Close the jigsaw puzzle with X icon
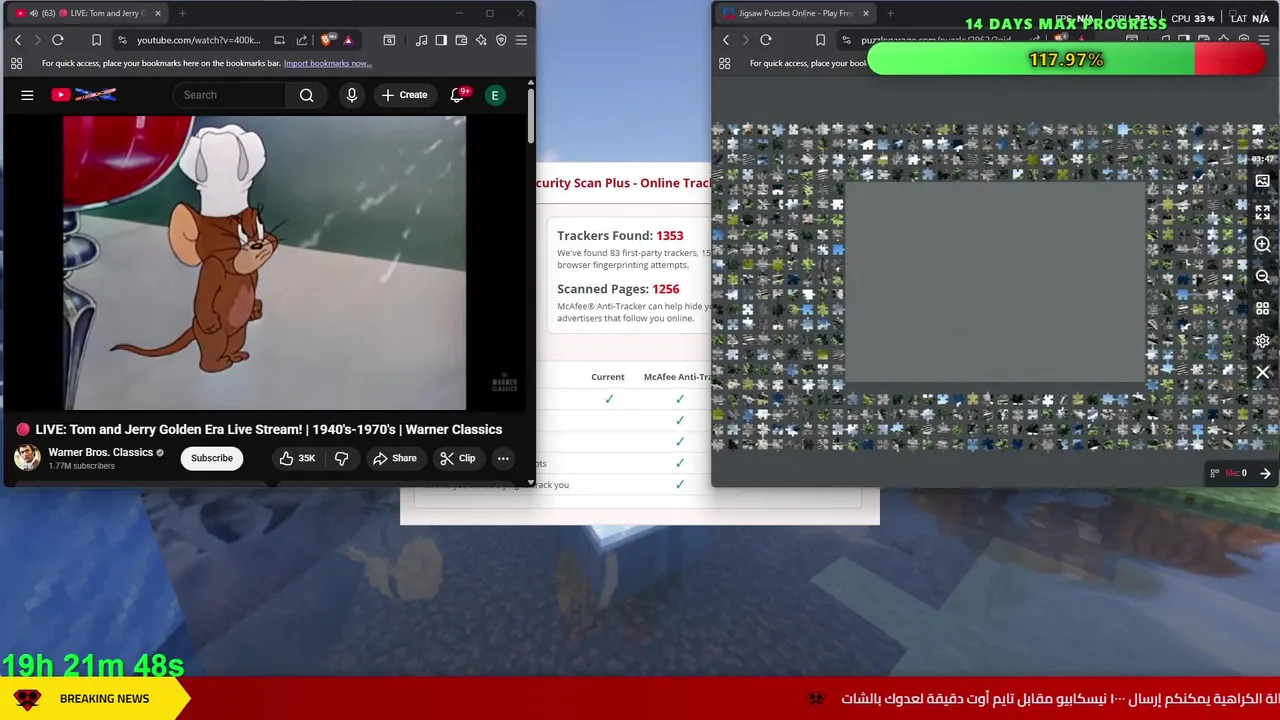 point(1262,373)
